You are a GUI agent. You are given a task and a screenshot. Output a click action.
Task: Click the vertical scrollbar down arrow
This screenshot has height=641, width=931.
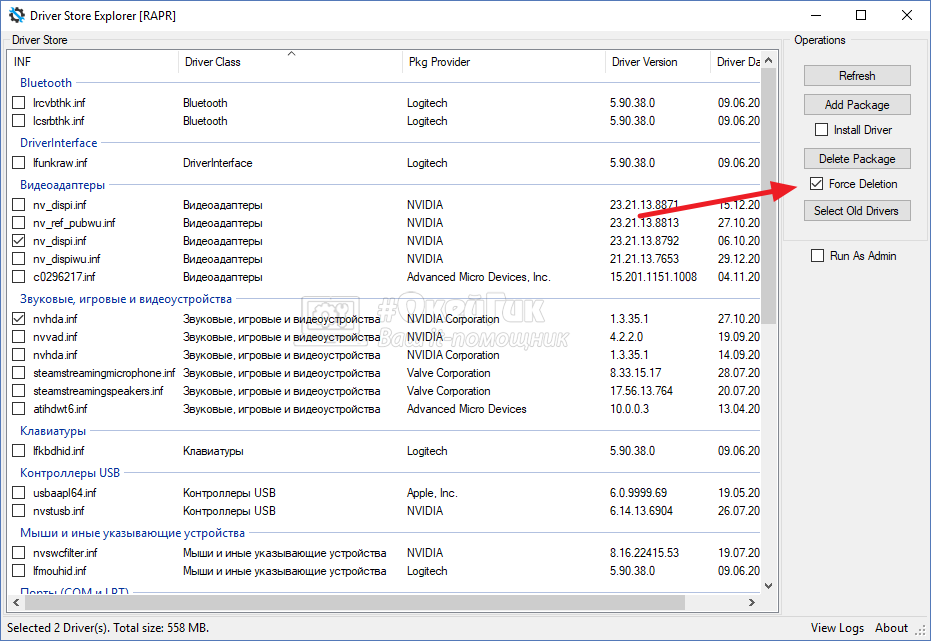coord(768,586)
